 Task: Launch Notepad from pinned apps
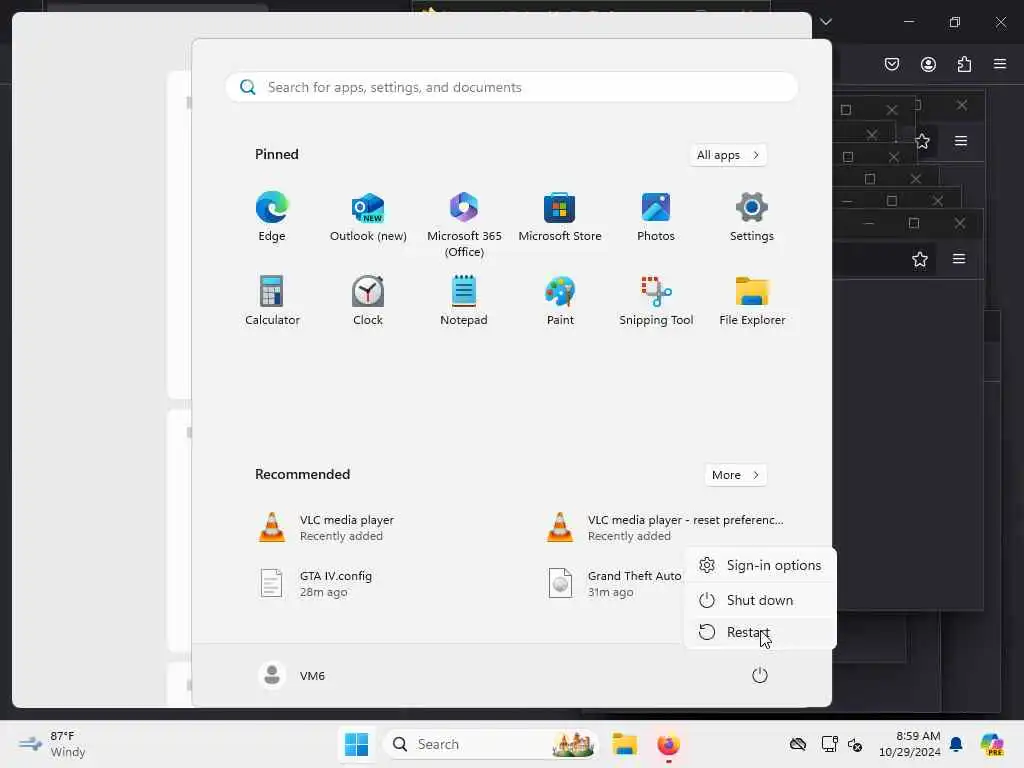(464, 300)
